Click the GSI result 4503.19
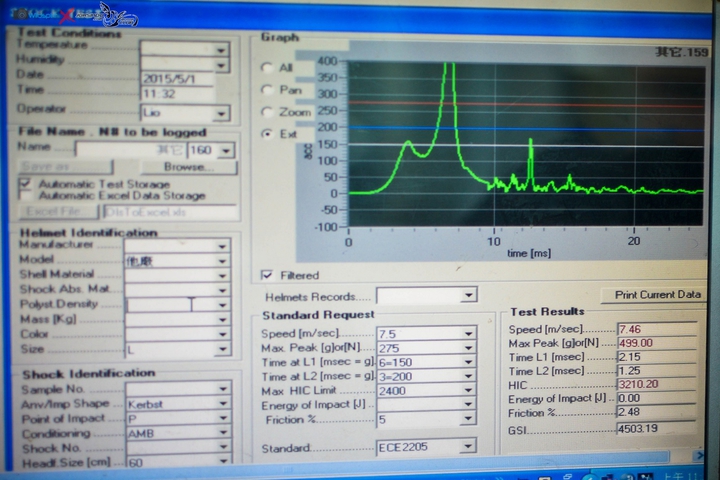The image size is (720, 480). 657,429
